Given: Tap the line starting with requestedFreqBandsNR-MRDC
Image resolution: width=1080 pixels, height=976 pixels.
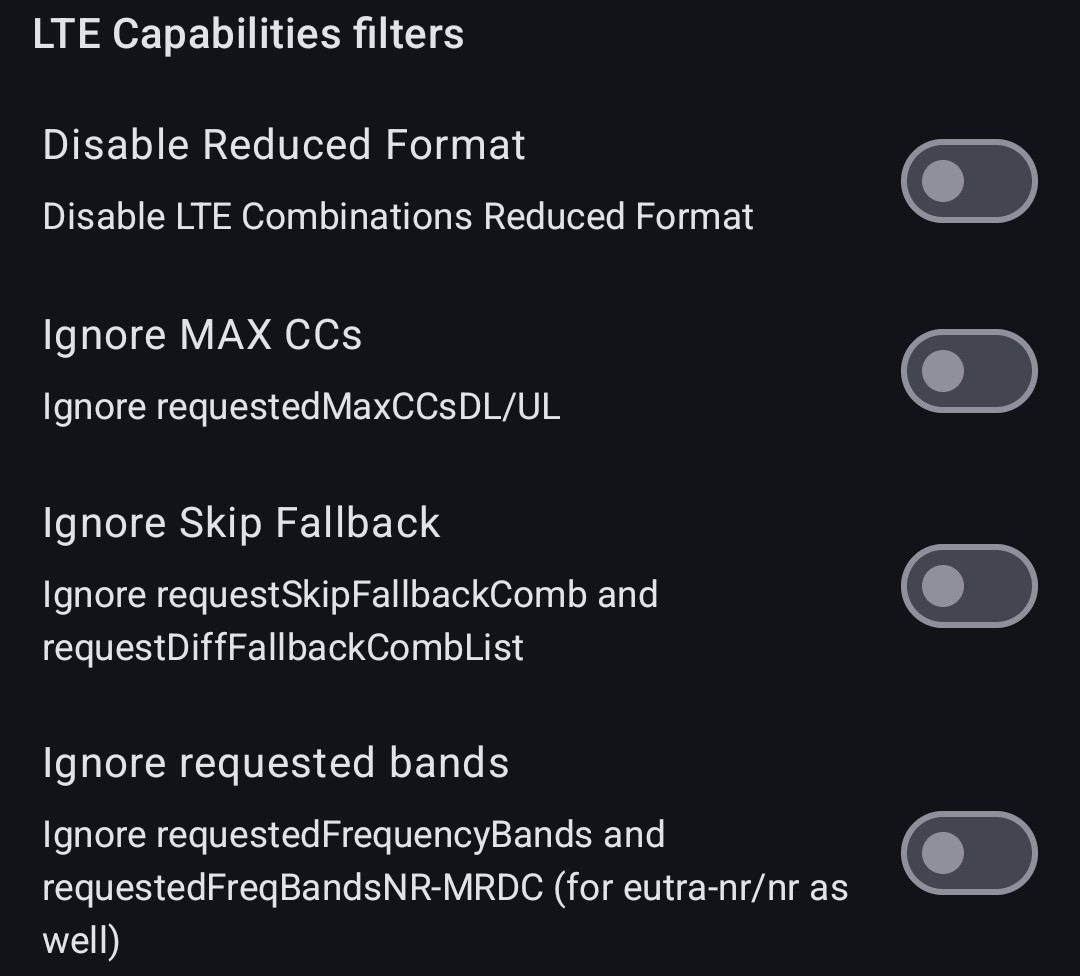Looking at the screenshot, I should pos(445,888).
